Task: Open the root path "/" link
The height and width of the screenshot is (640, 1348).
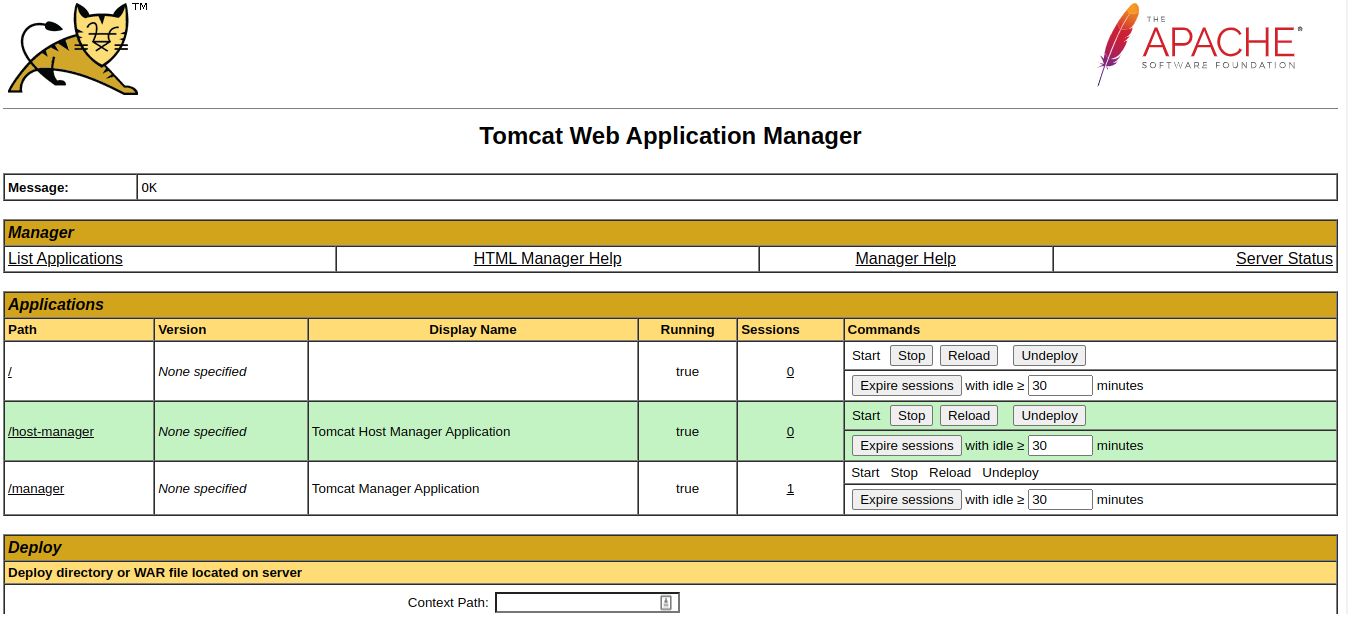Action: pos(10,371)
